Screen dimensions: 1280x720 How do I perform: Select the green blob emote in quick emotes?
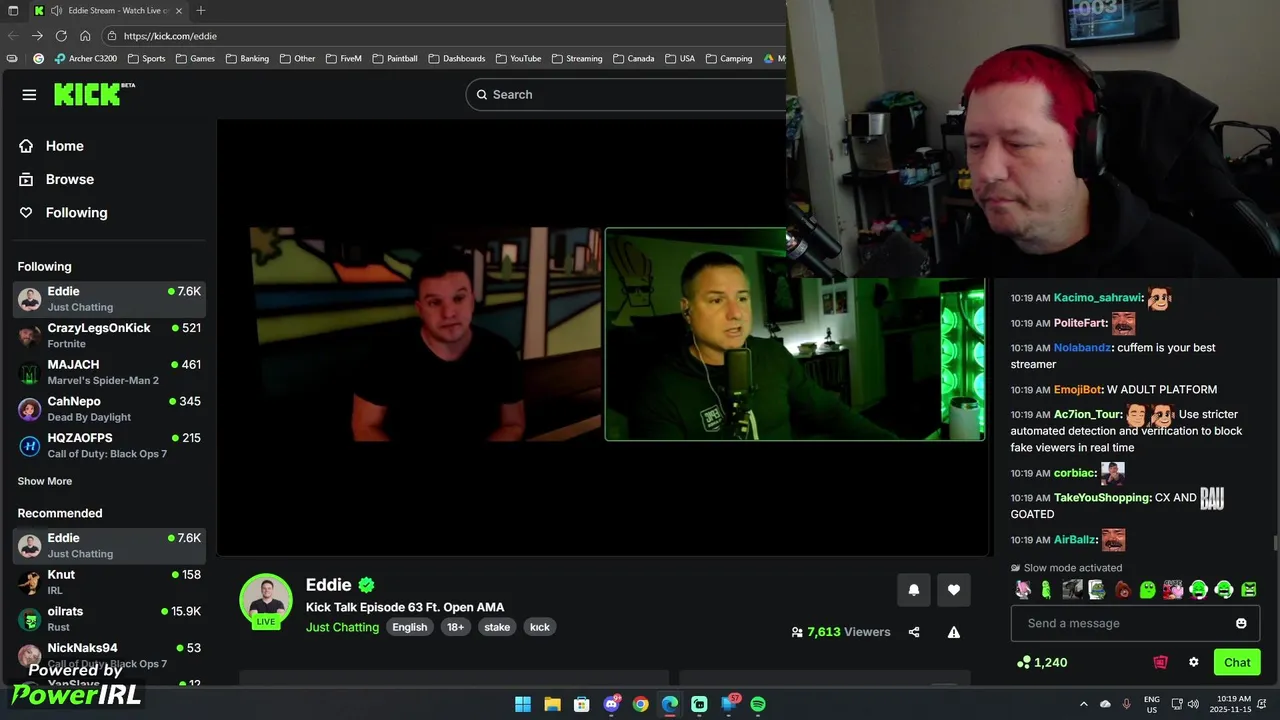click(1147, 590)
